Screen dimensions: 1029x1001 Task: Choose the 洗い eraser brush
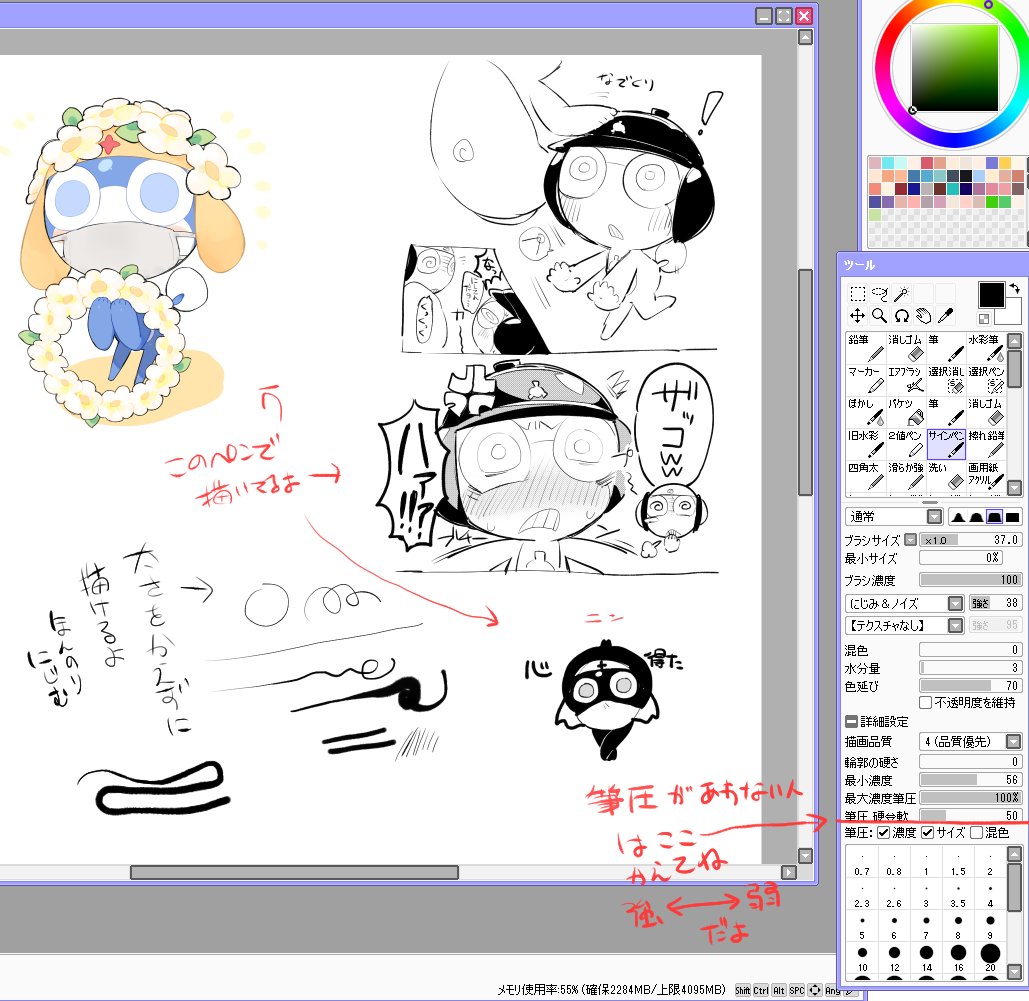click(x=946, y=476)
